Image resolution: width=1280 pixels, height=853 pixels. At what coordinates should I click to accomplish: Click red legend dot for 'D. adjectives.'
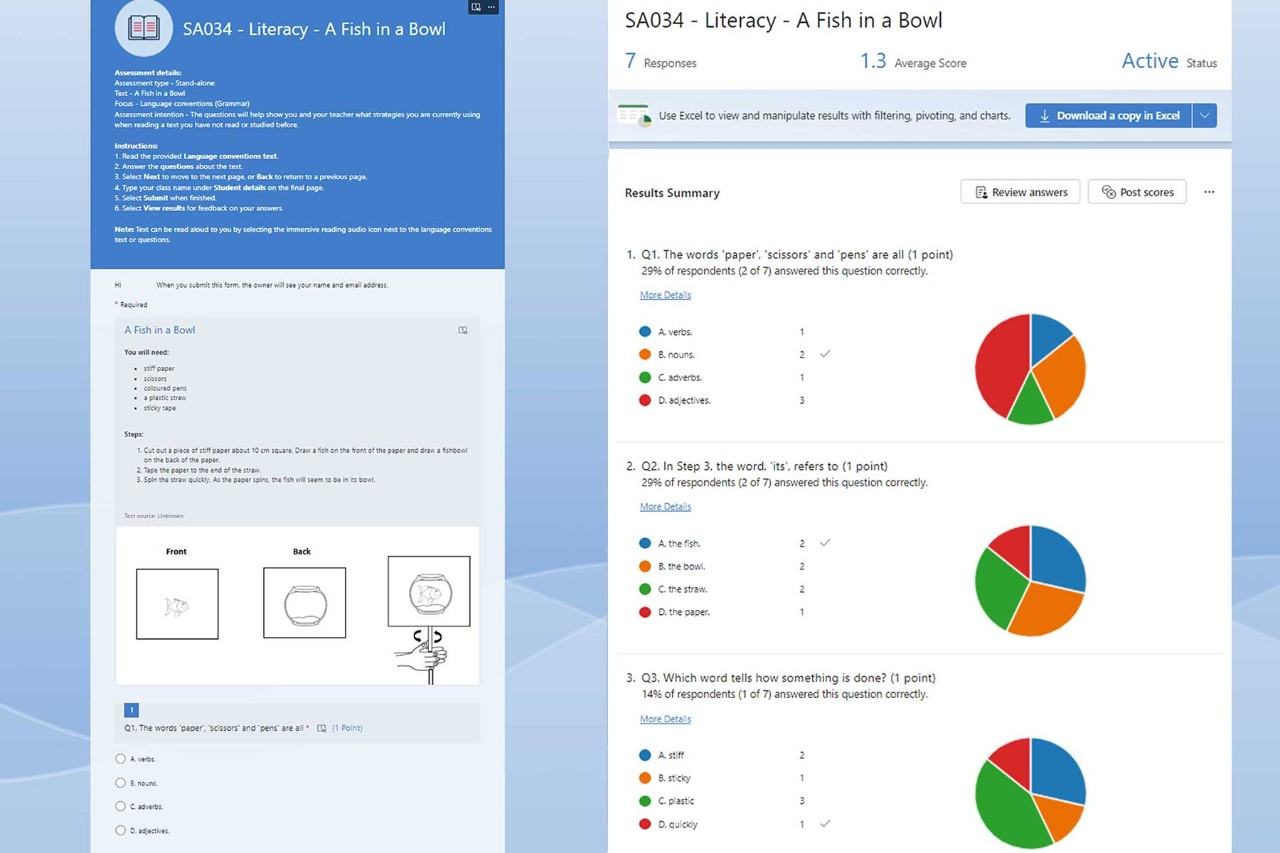645,400
